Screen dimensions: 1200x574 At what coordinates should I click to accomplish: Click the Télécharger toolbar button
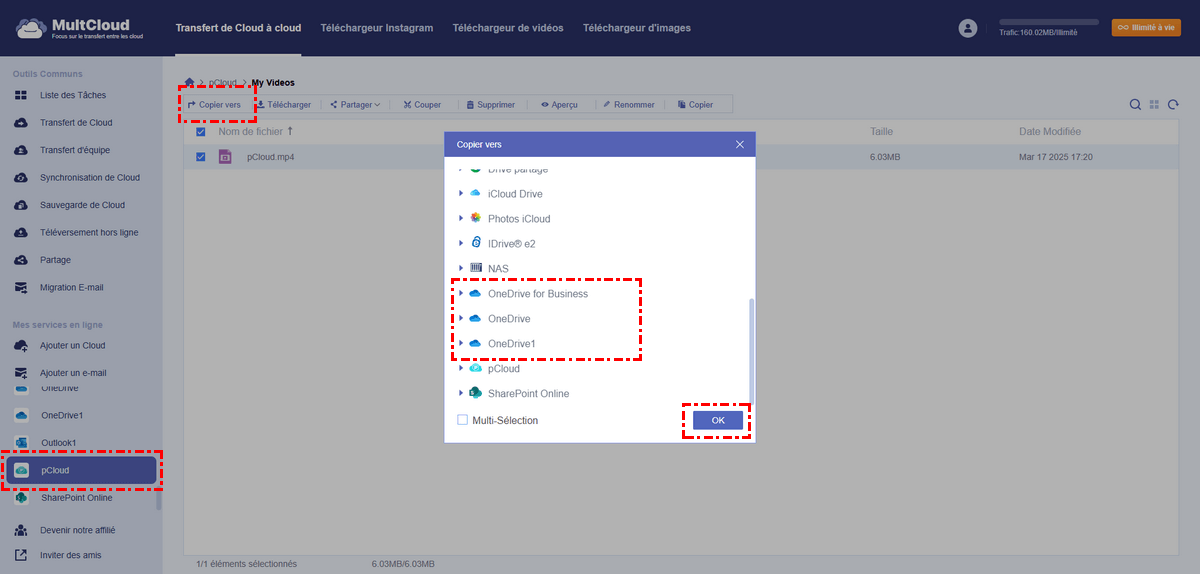283,105
